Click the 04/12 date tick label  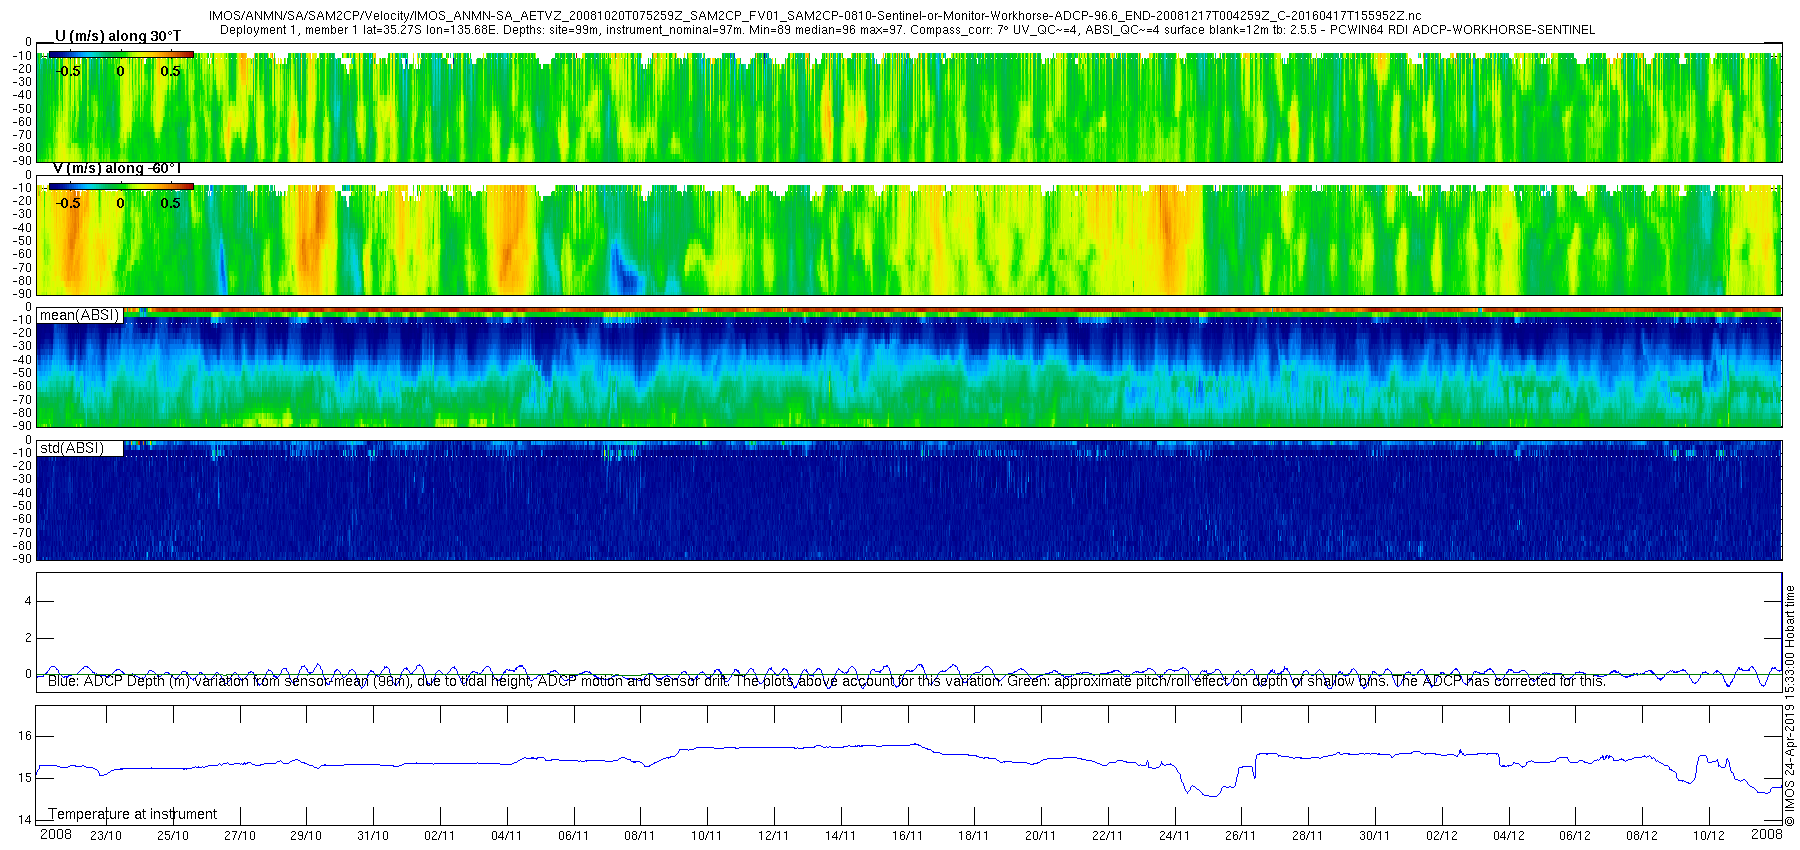pyautogui.click(x=1509, y=836)
